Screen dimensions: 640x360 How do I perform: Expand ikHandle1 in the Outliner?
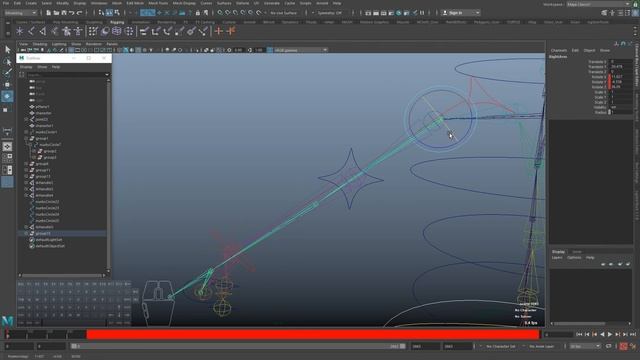pos(27,183)
